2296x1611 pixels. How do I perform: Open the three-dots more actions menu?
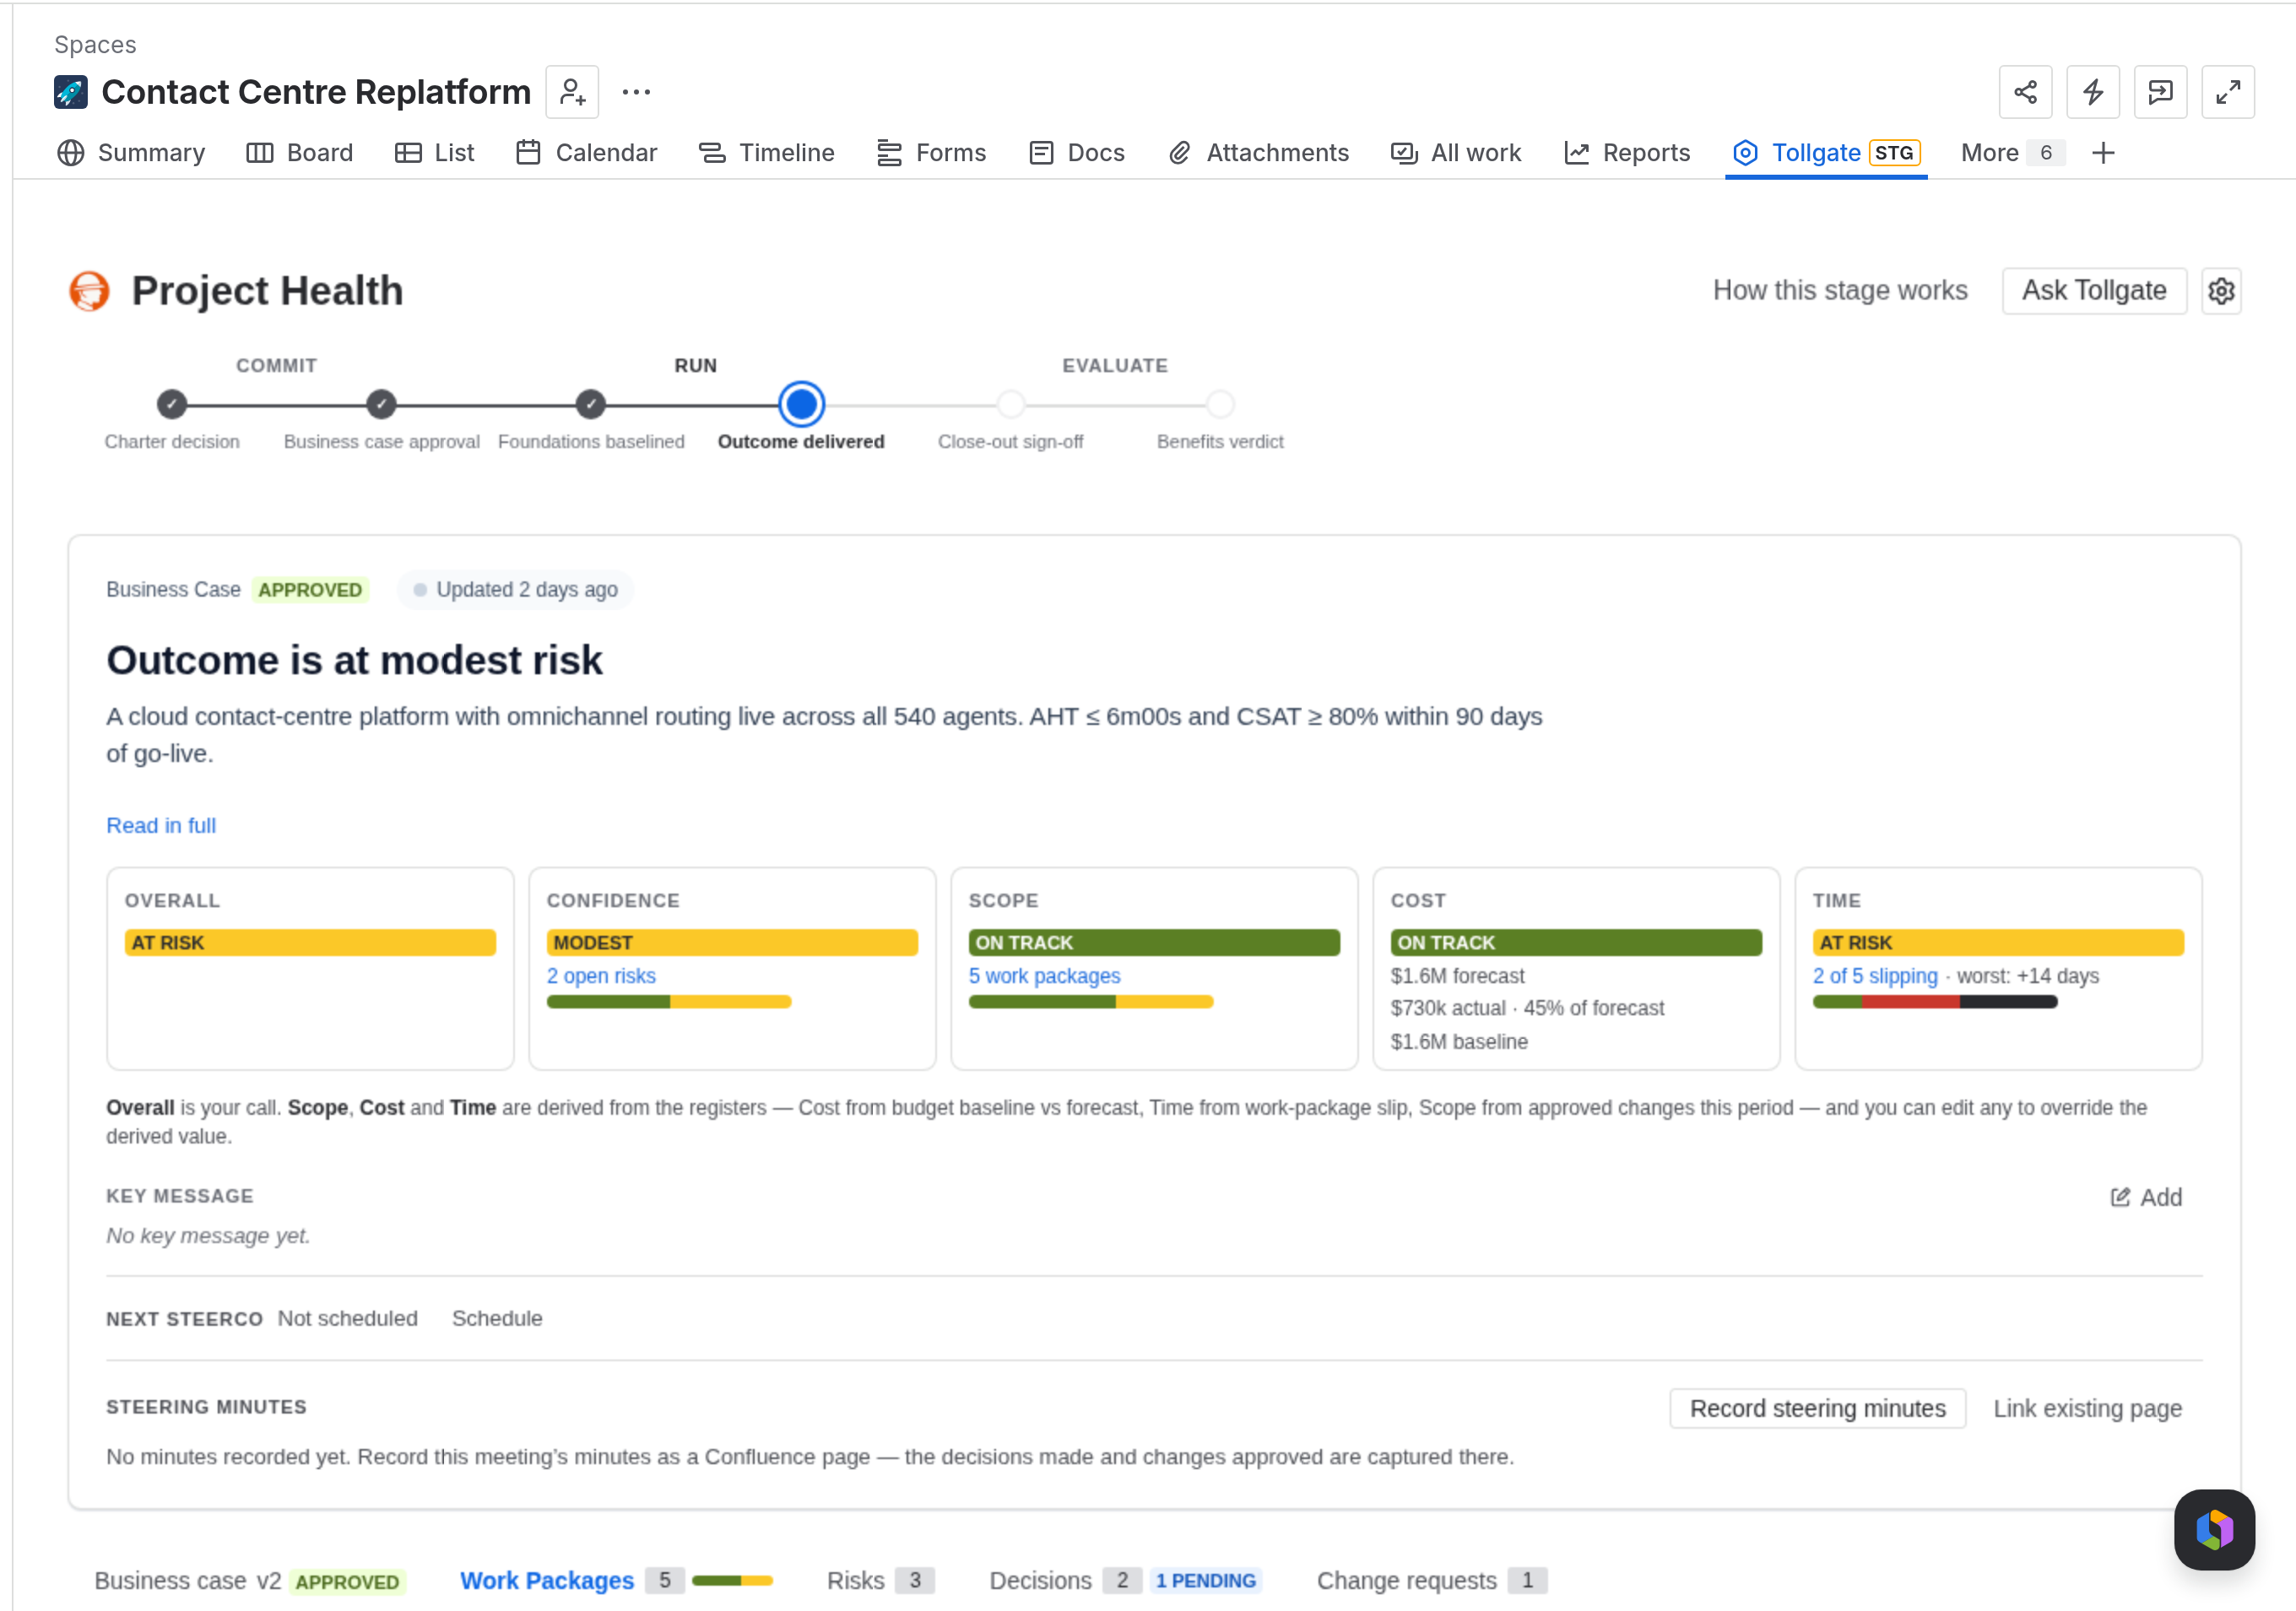(x=636, y=92)
